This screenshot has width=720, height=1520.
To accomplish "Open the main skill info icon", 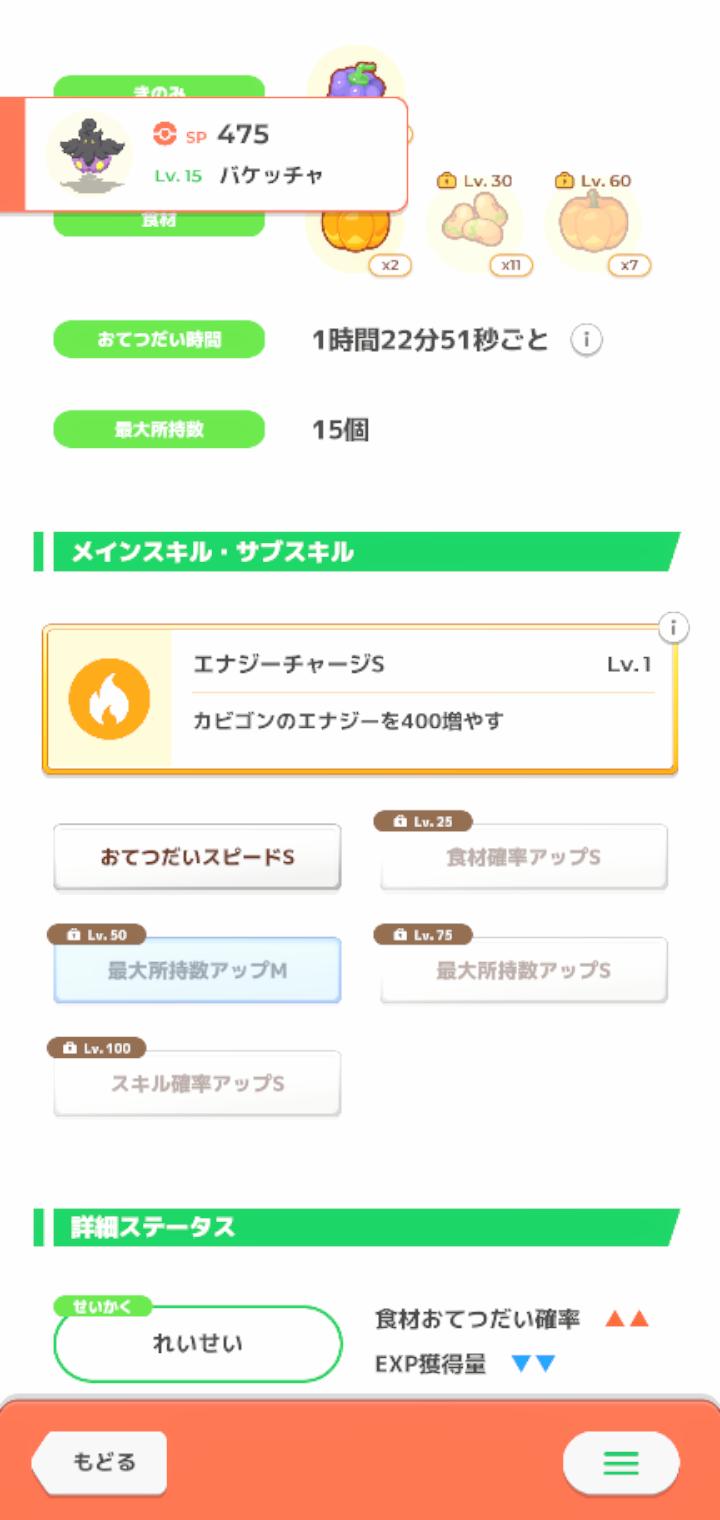I will [x=674, y=628].
